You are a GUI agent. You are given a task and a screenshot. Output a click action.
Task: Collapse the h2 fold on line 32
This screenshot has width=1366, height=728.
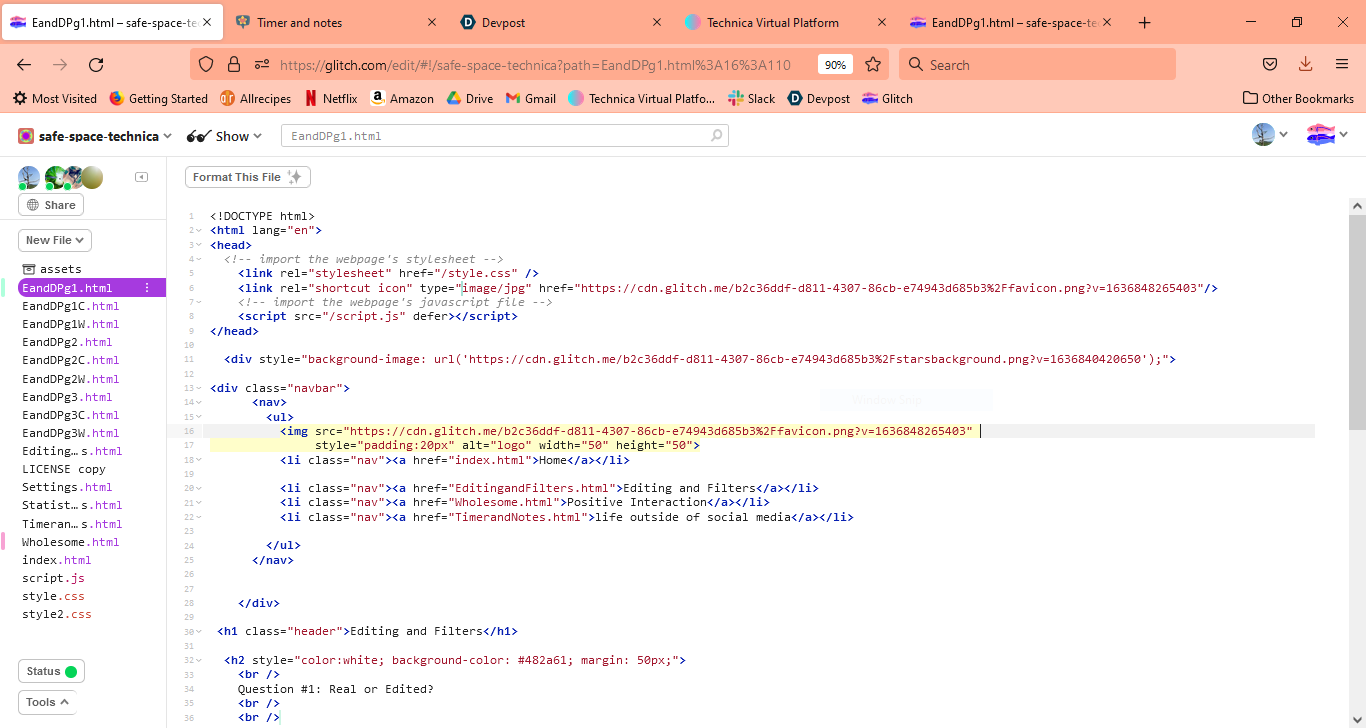pos(199,660)
